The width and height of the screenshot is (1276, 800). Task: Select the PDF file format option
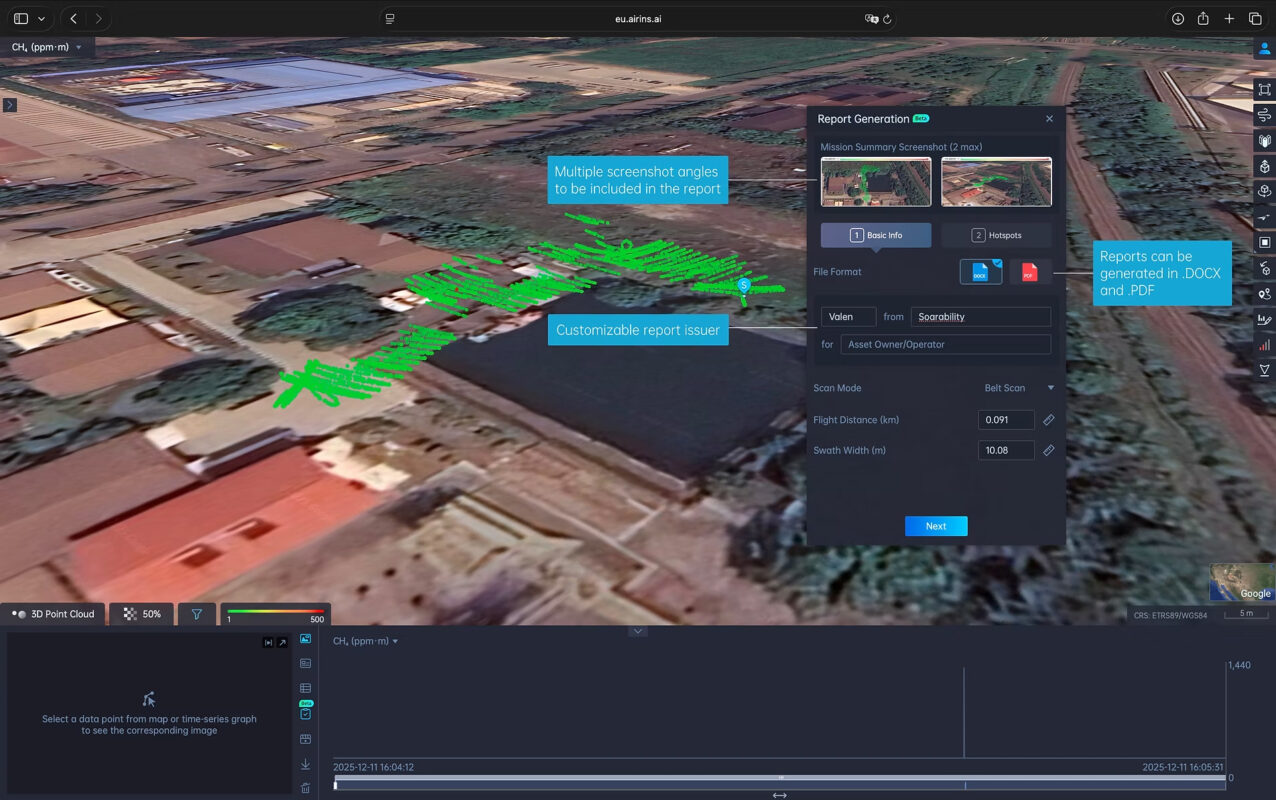pos(1029,272)
